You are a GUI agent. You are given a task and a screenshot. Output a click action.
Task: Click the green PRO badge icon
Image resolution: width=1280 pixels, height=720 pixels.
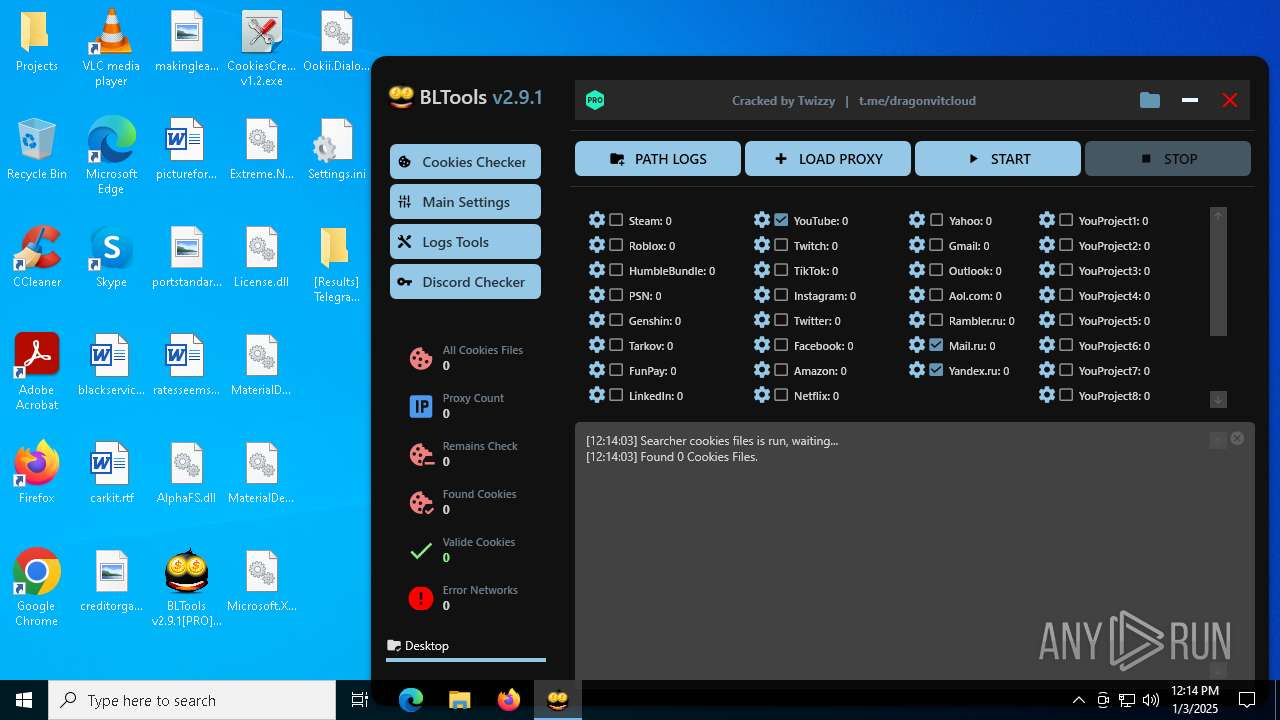click(x=595, y=100)
